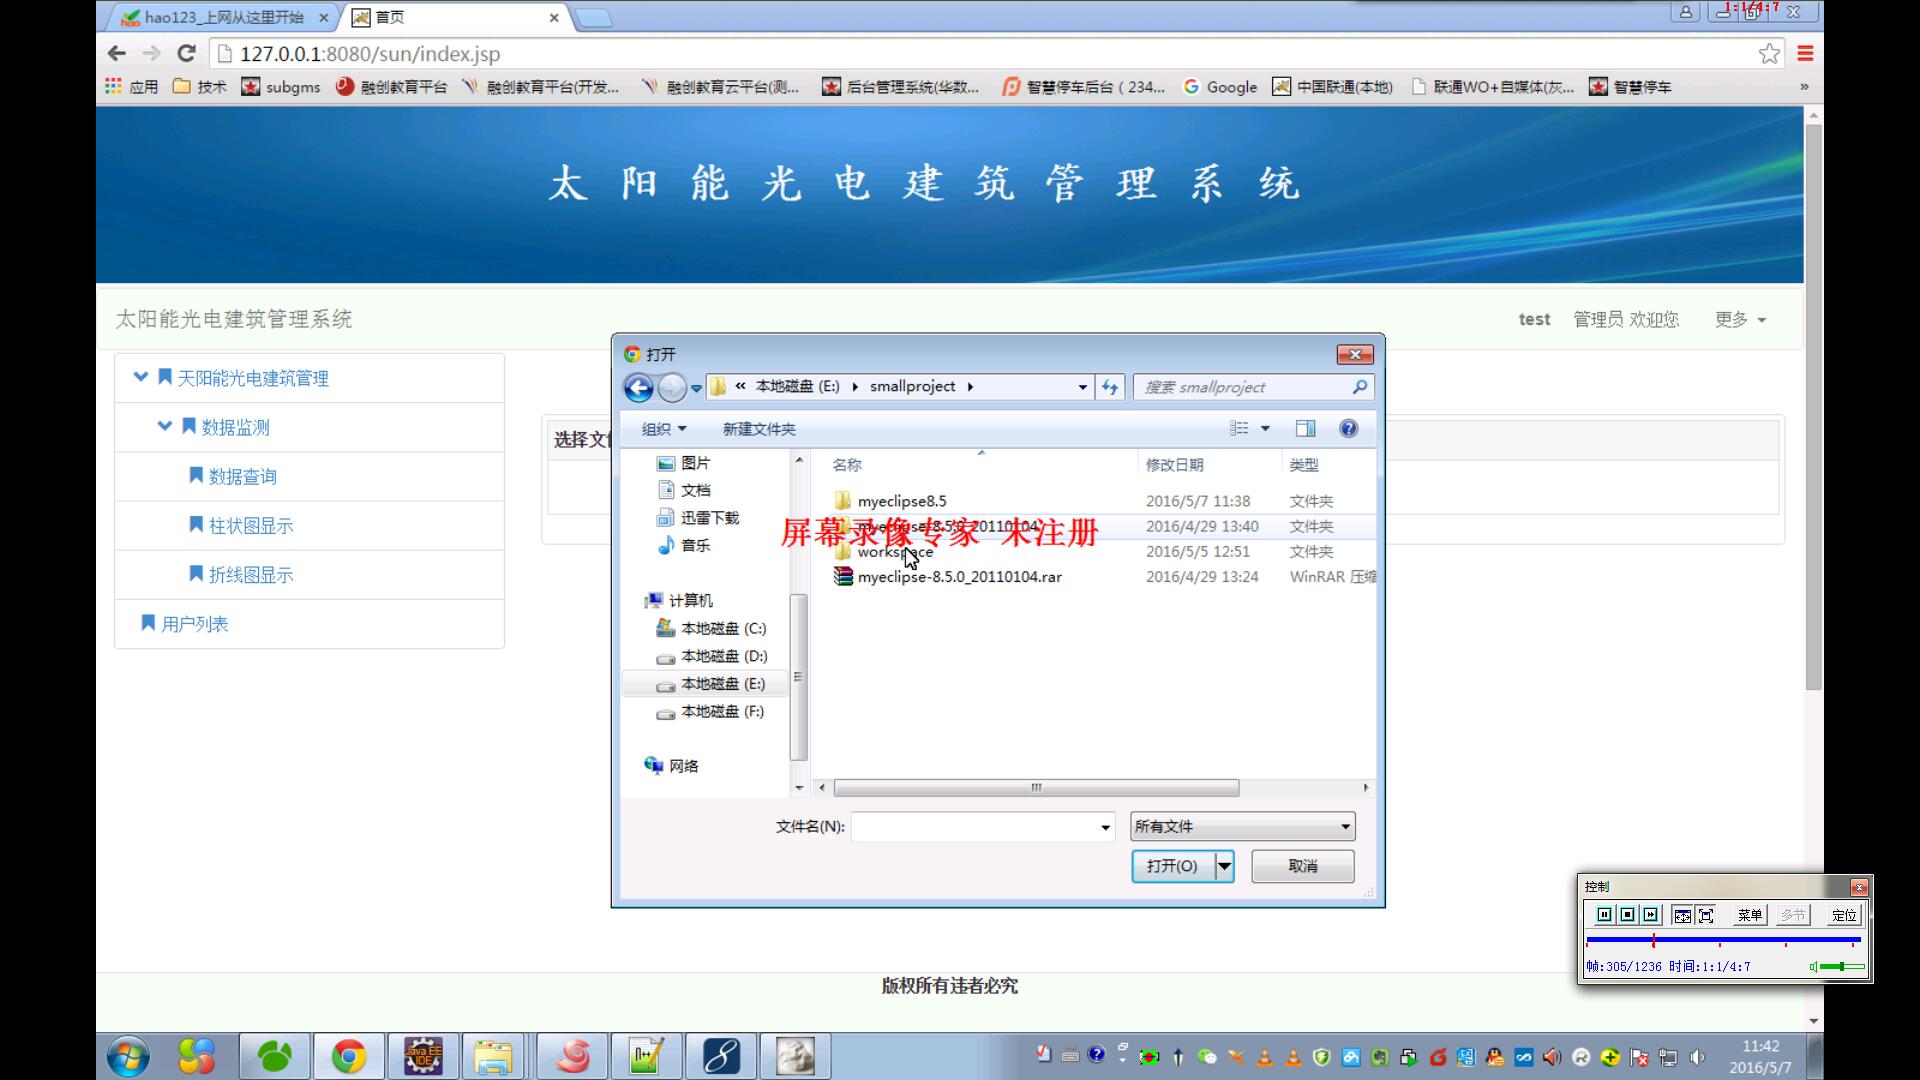
Task: Go back in the browser toolbar
Action: point(117,54)
